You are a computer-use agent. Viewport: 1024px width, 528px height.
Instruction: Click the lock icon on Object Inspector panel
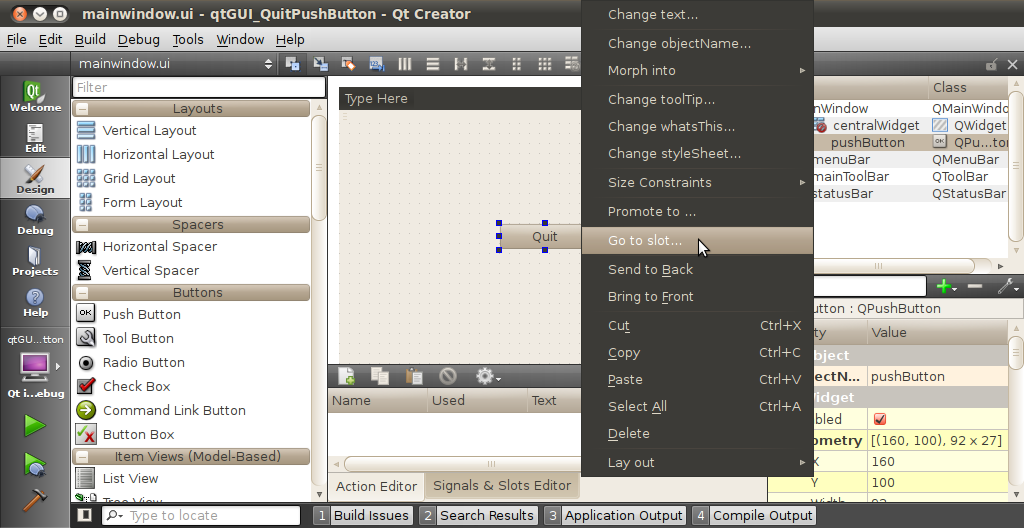[991, 64]
